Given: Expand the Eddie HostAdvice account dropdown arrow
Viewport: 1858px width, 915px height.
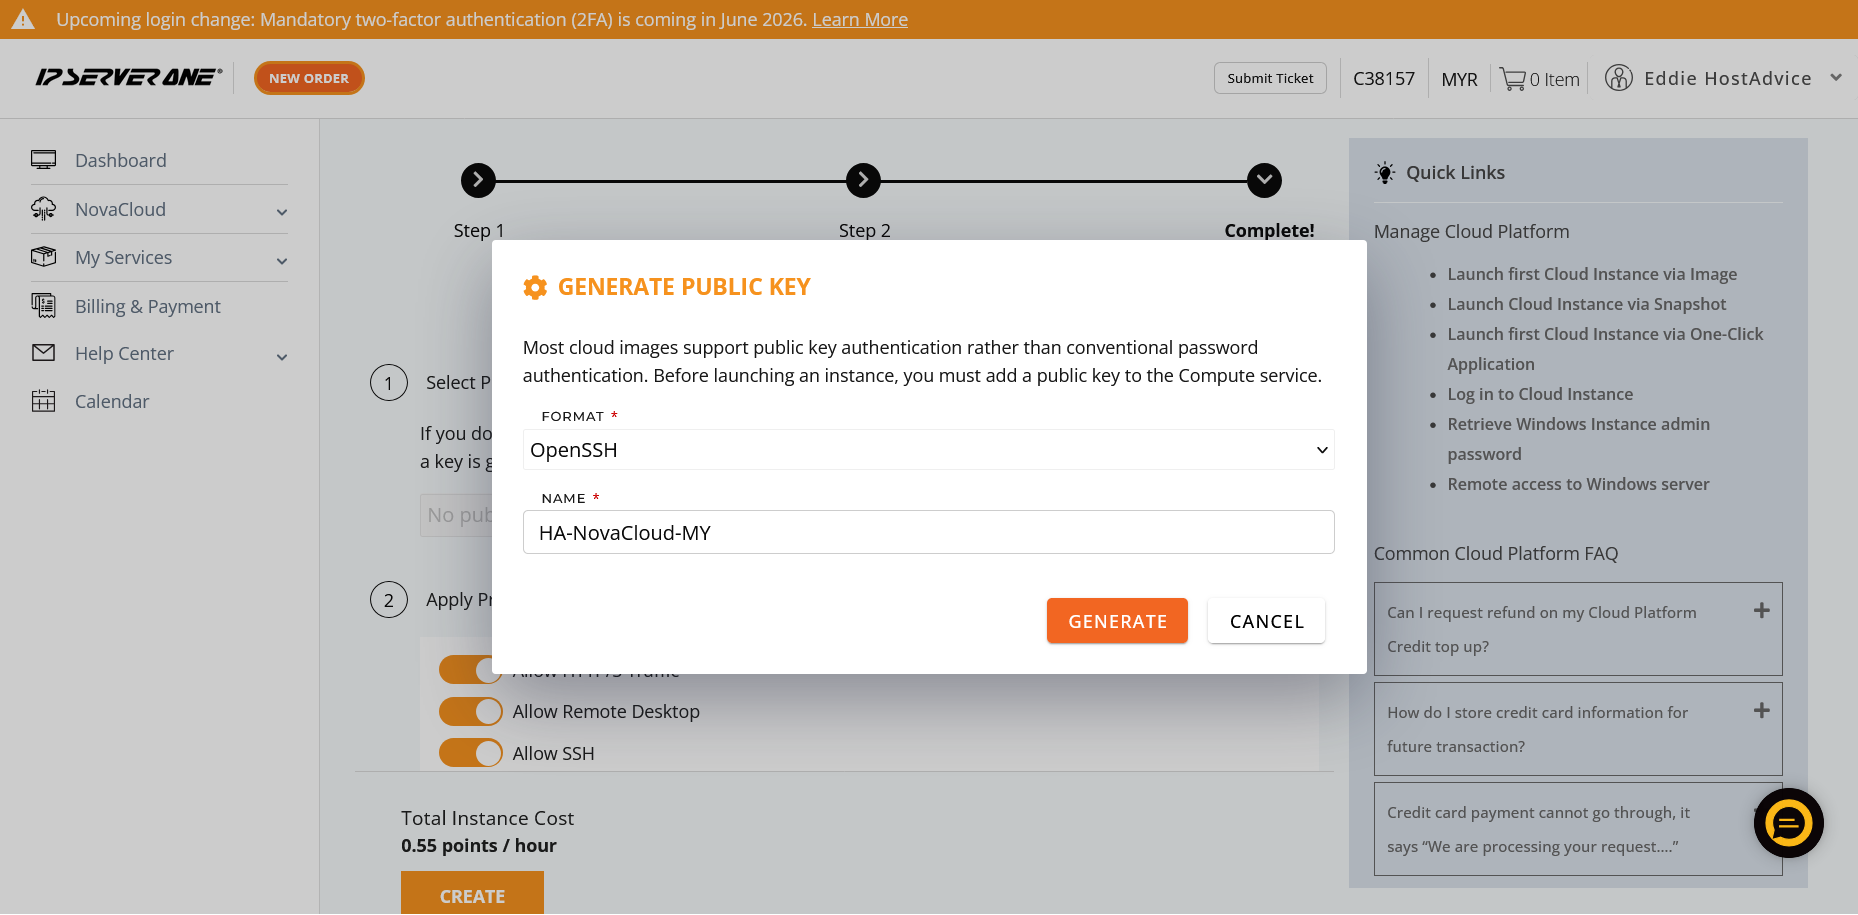Looking at the screenshot, I should point(1836,78).
